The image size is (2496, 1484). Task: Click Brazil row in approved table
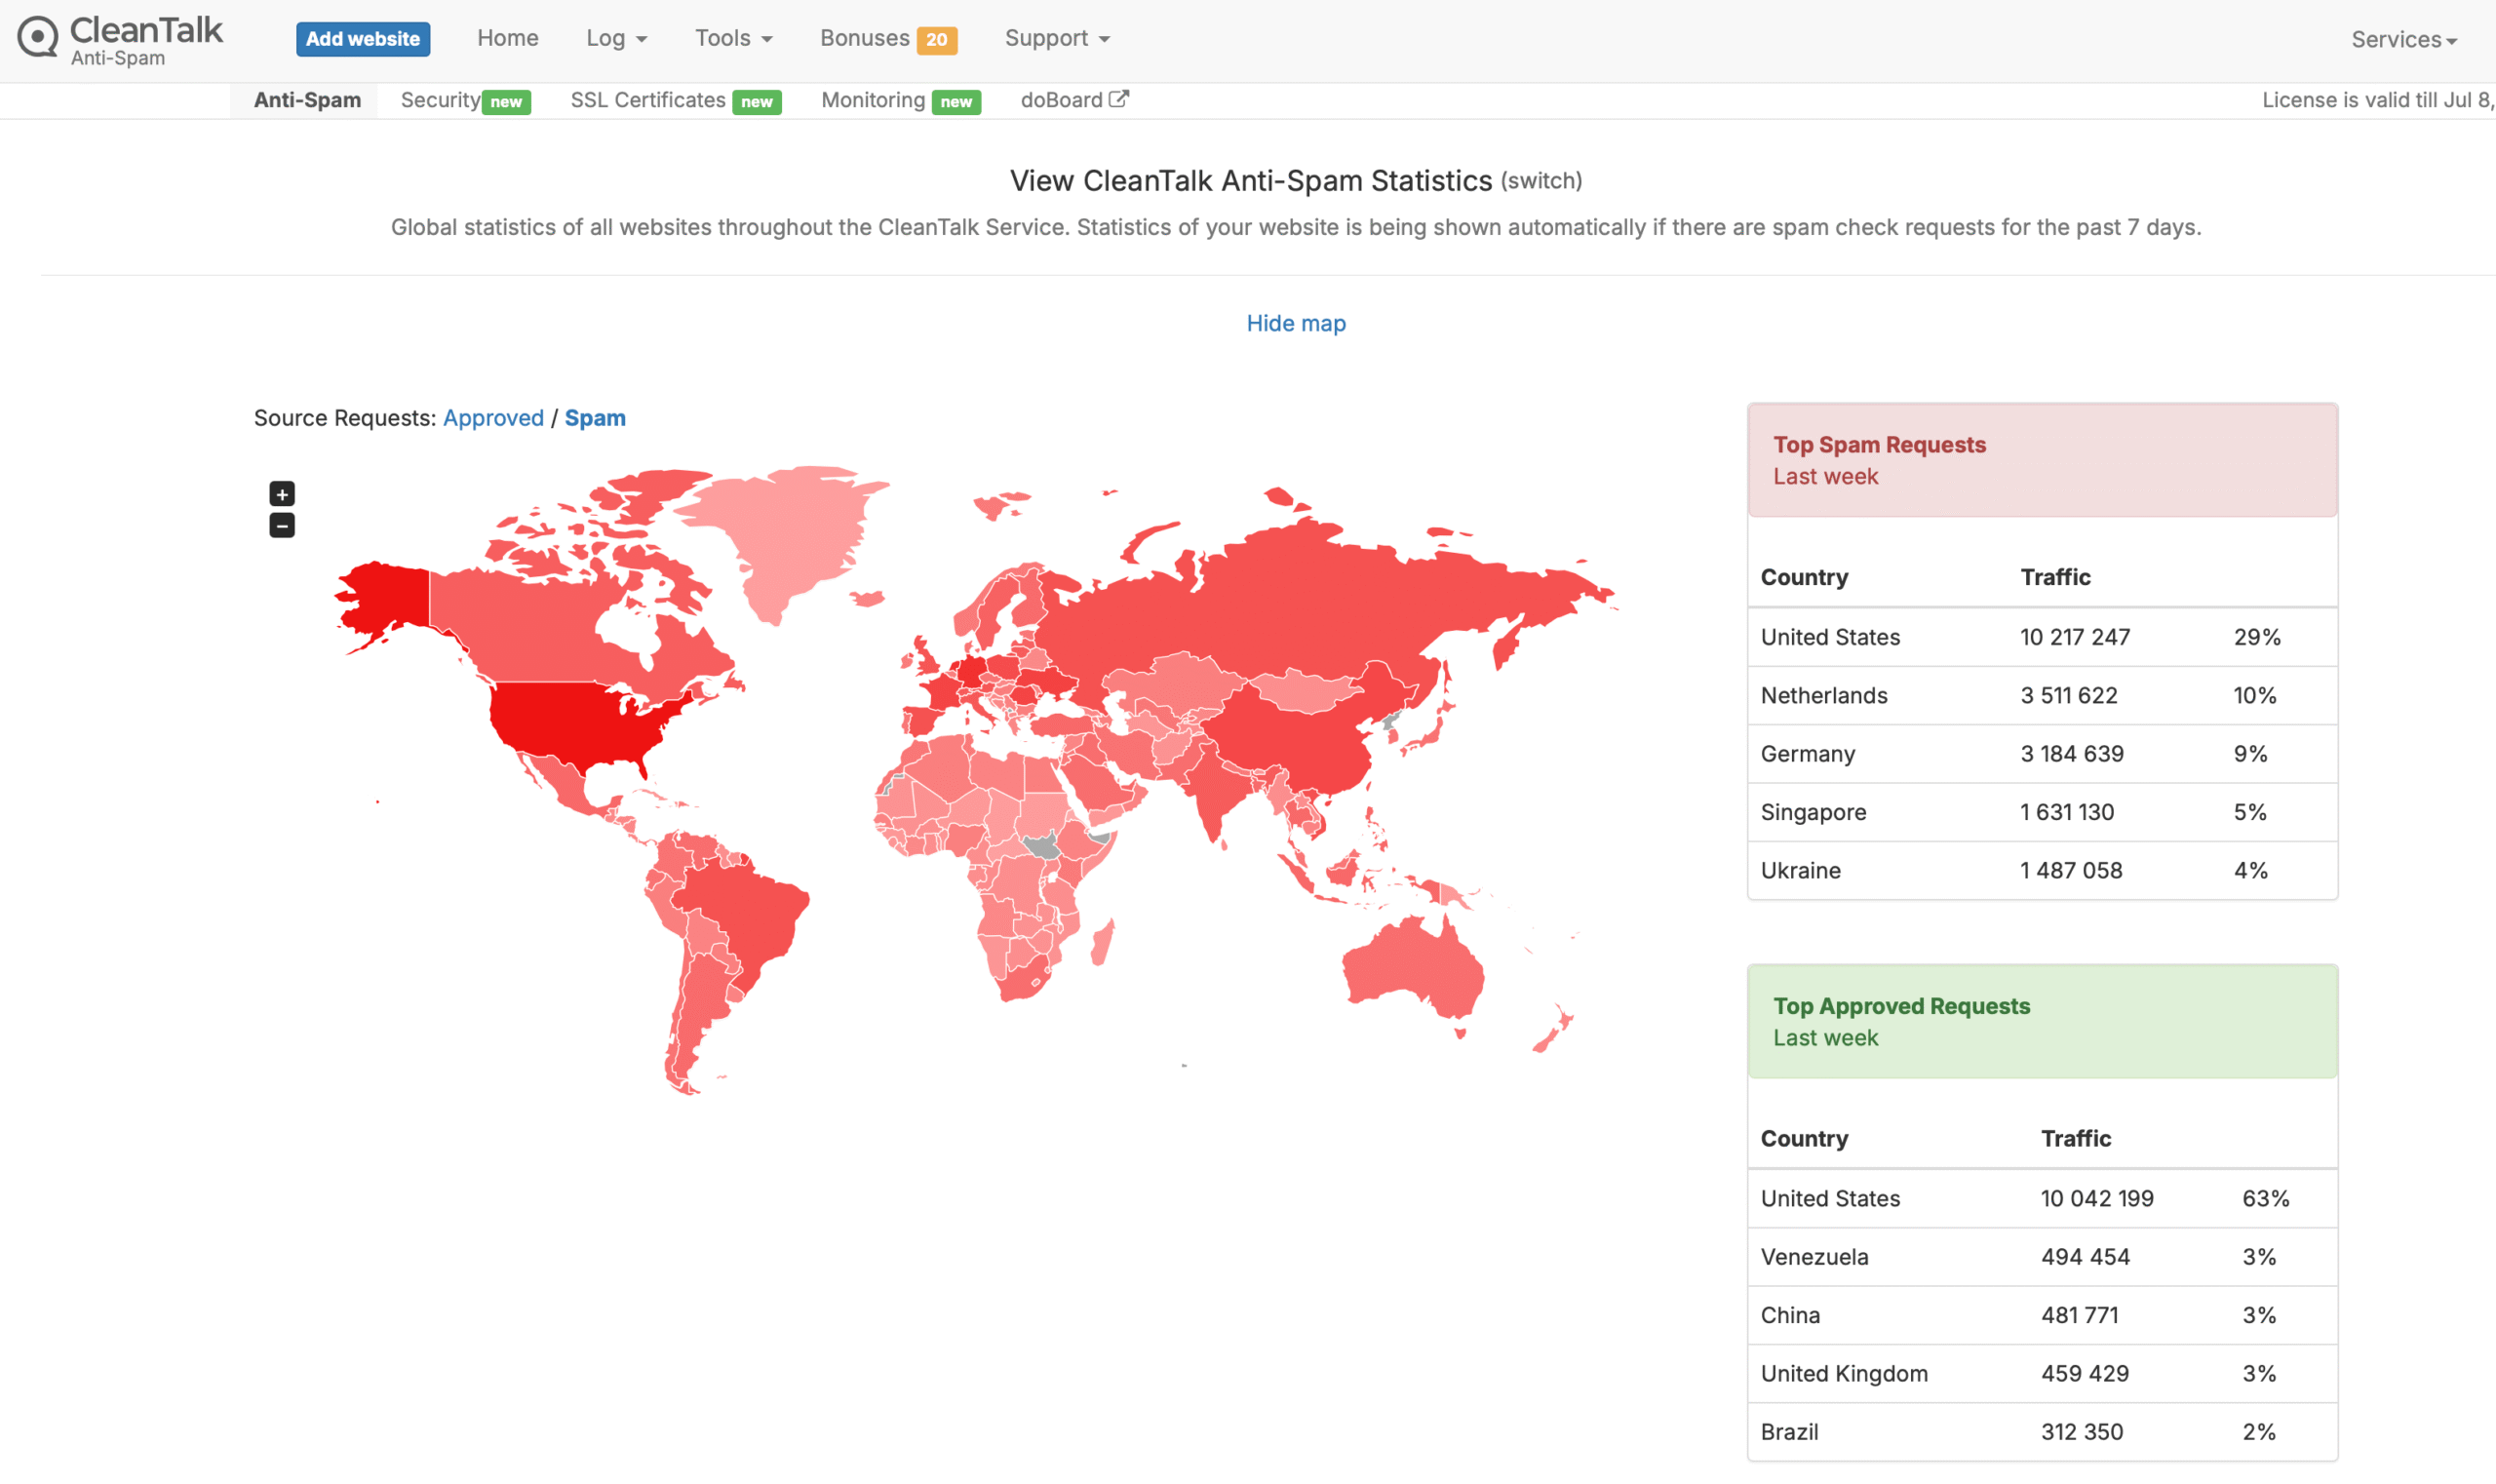[x=2042, y=1432]
